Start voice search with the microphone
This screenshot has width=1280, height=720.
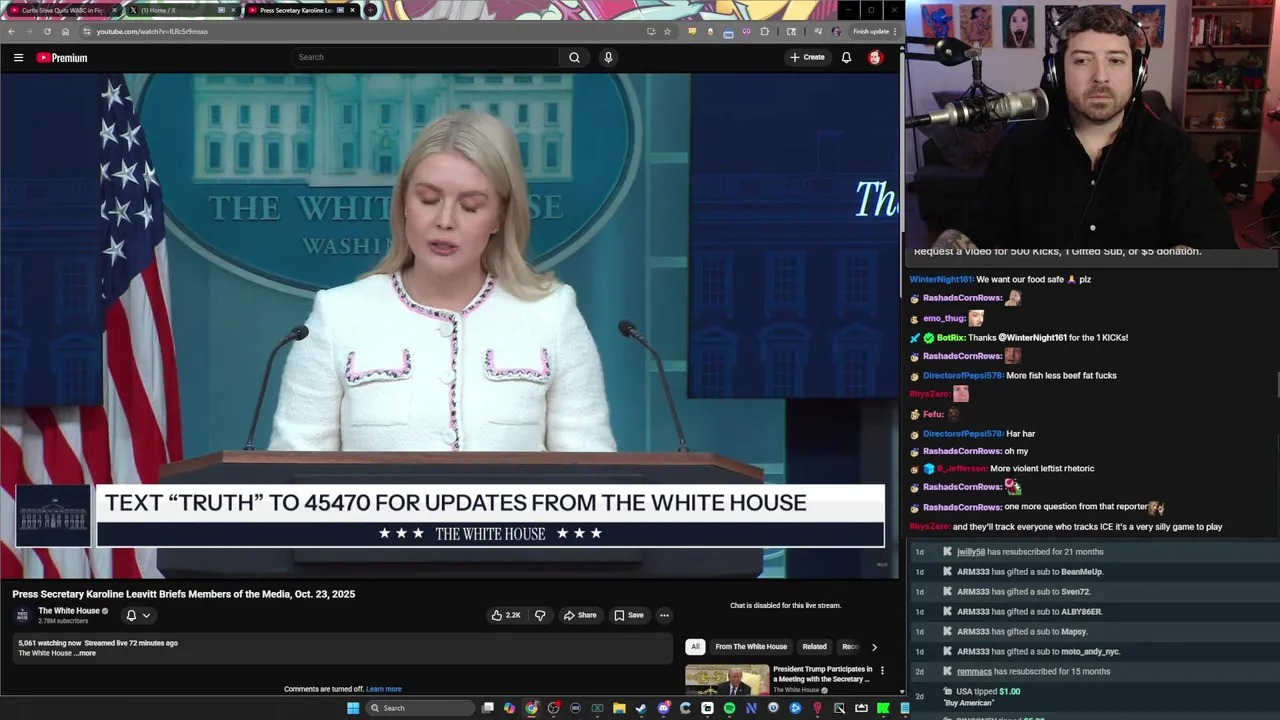click(x=608, y=57)
